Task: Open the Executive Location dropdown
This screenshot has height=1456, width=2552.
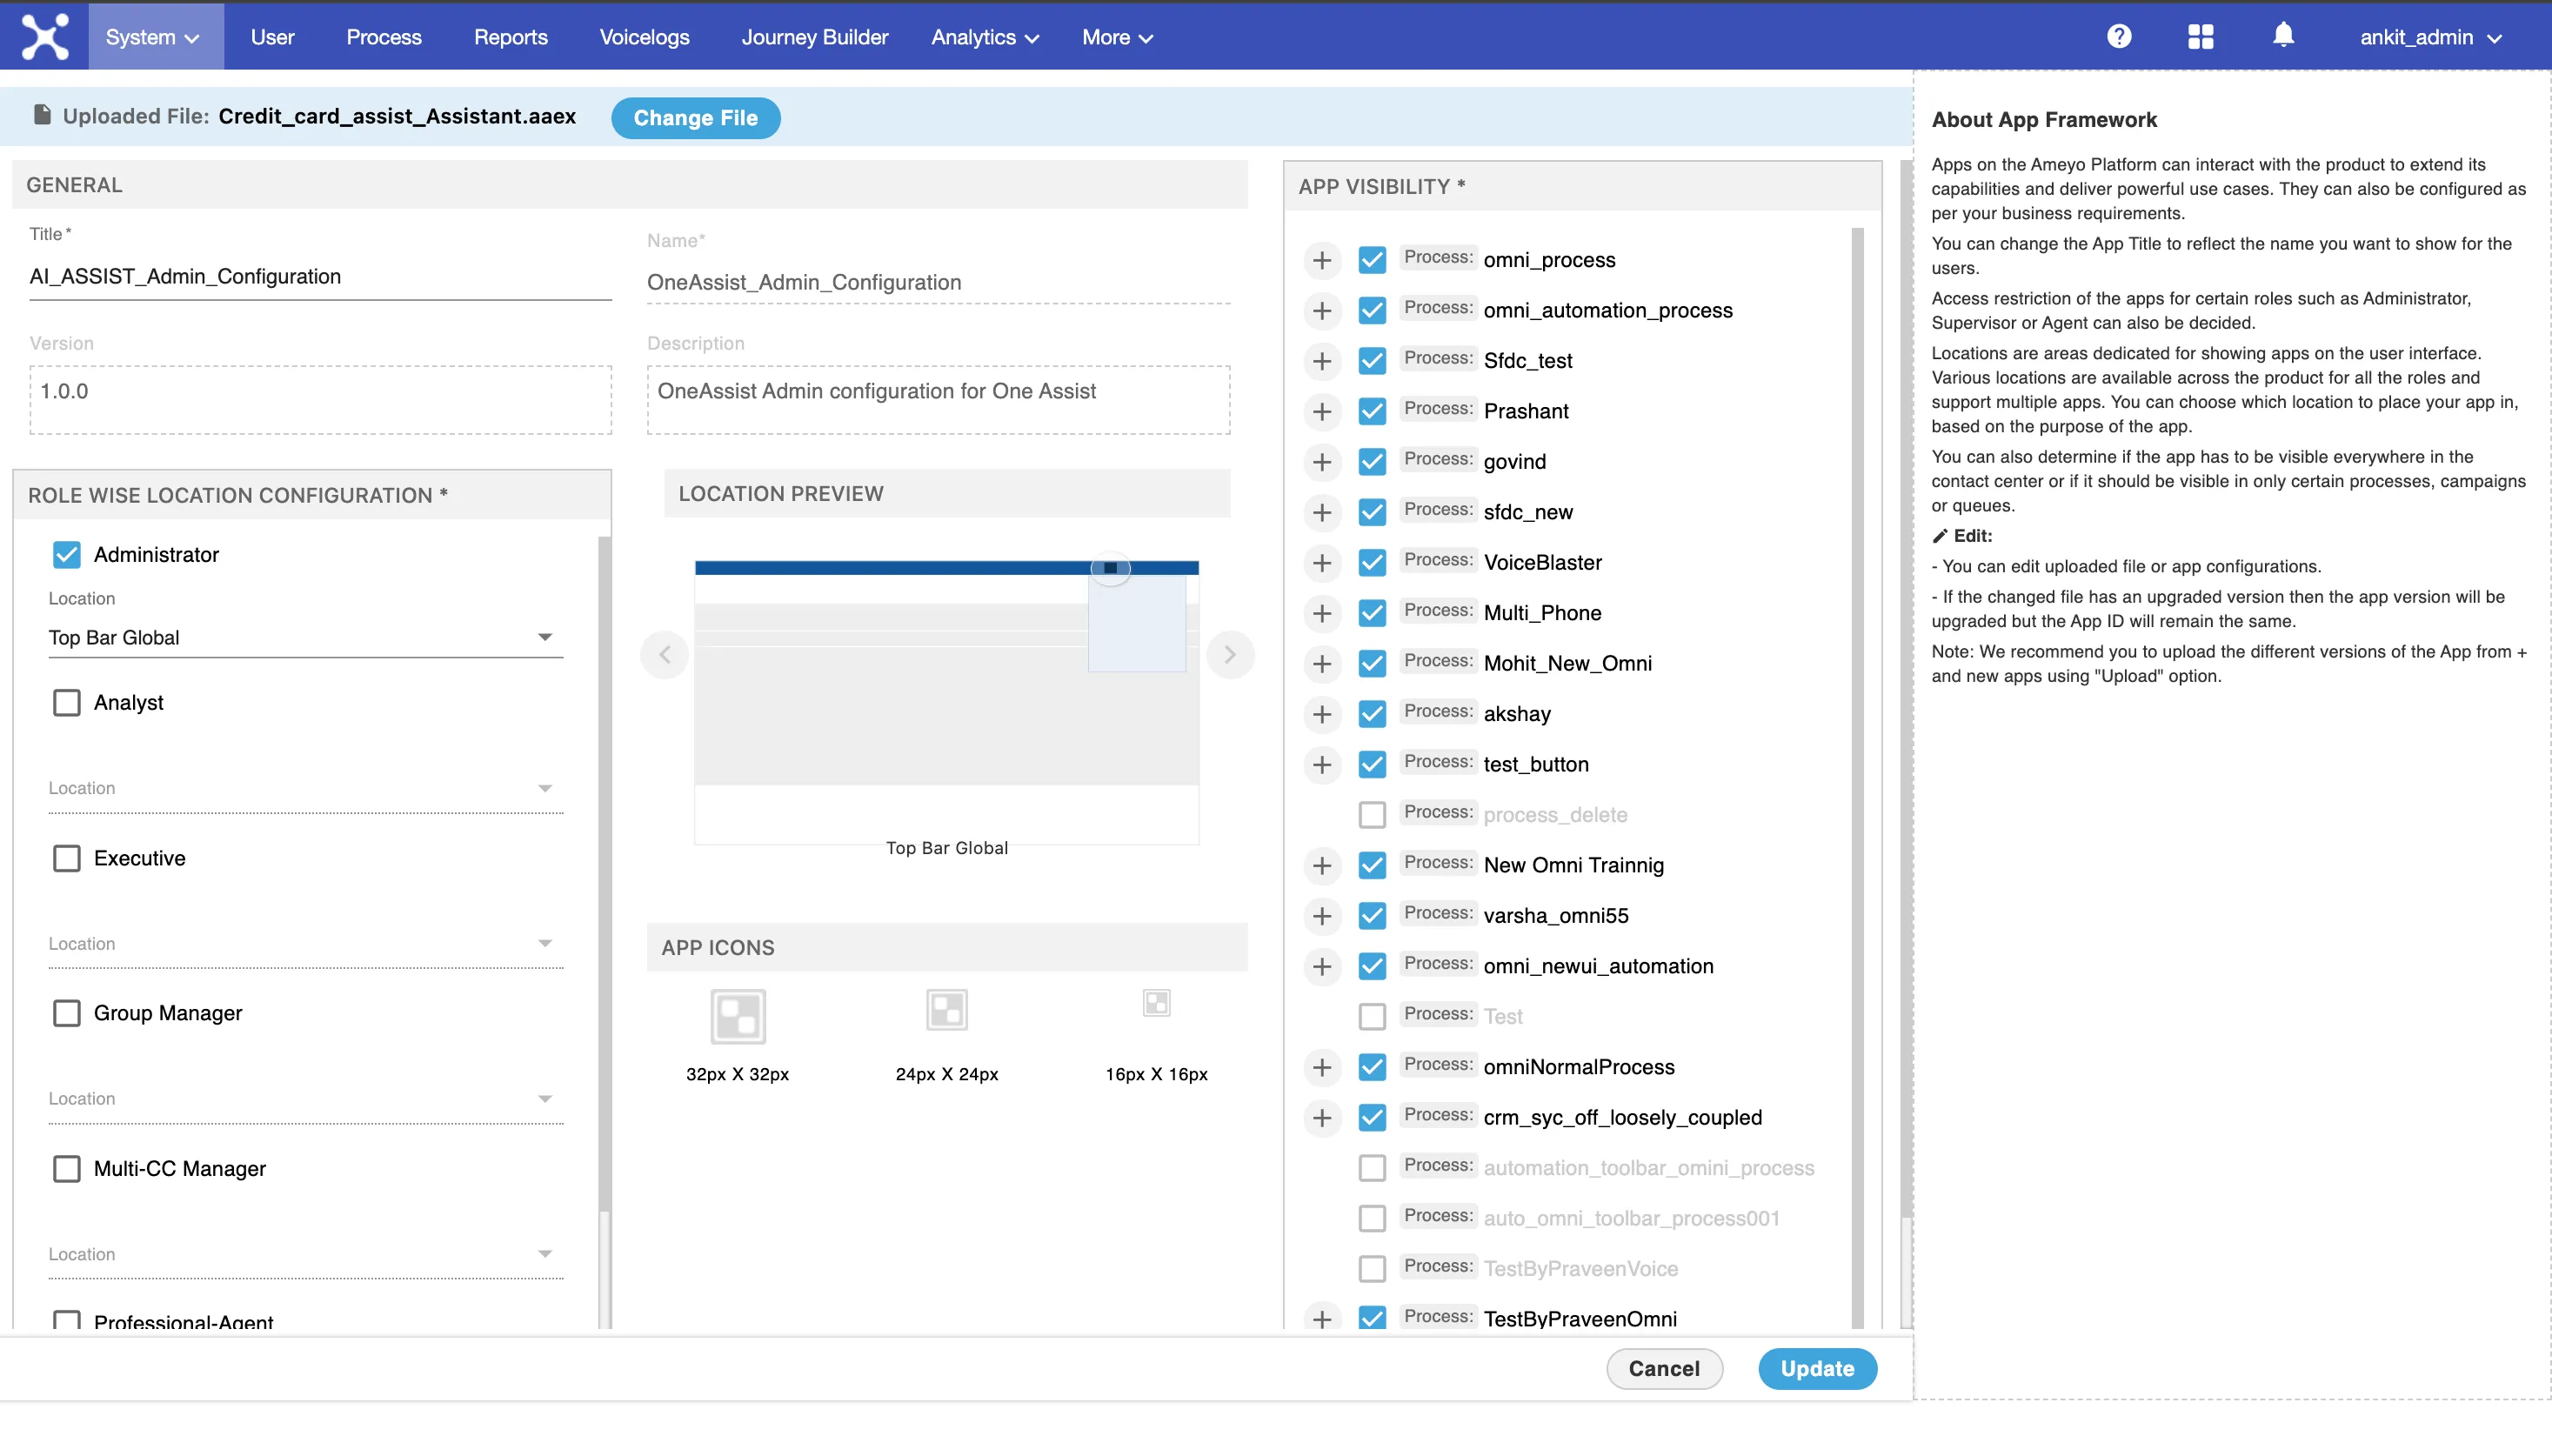Action: [x=305, y=943]
